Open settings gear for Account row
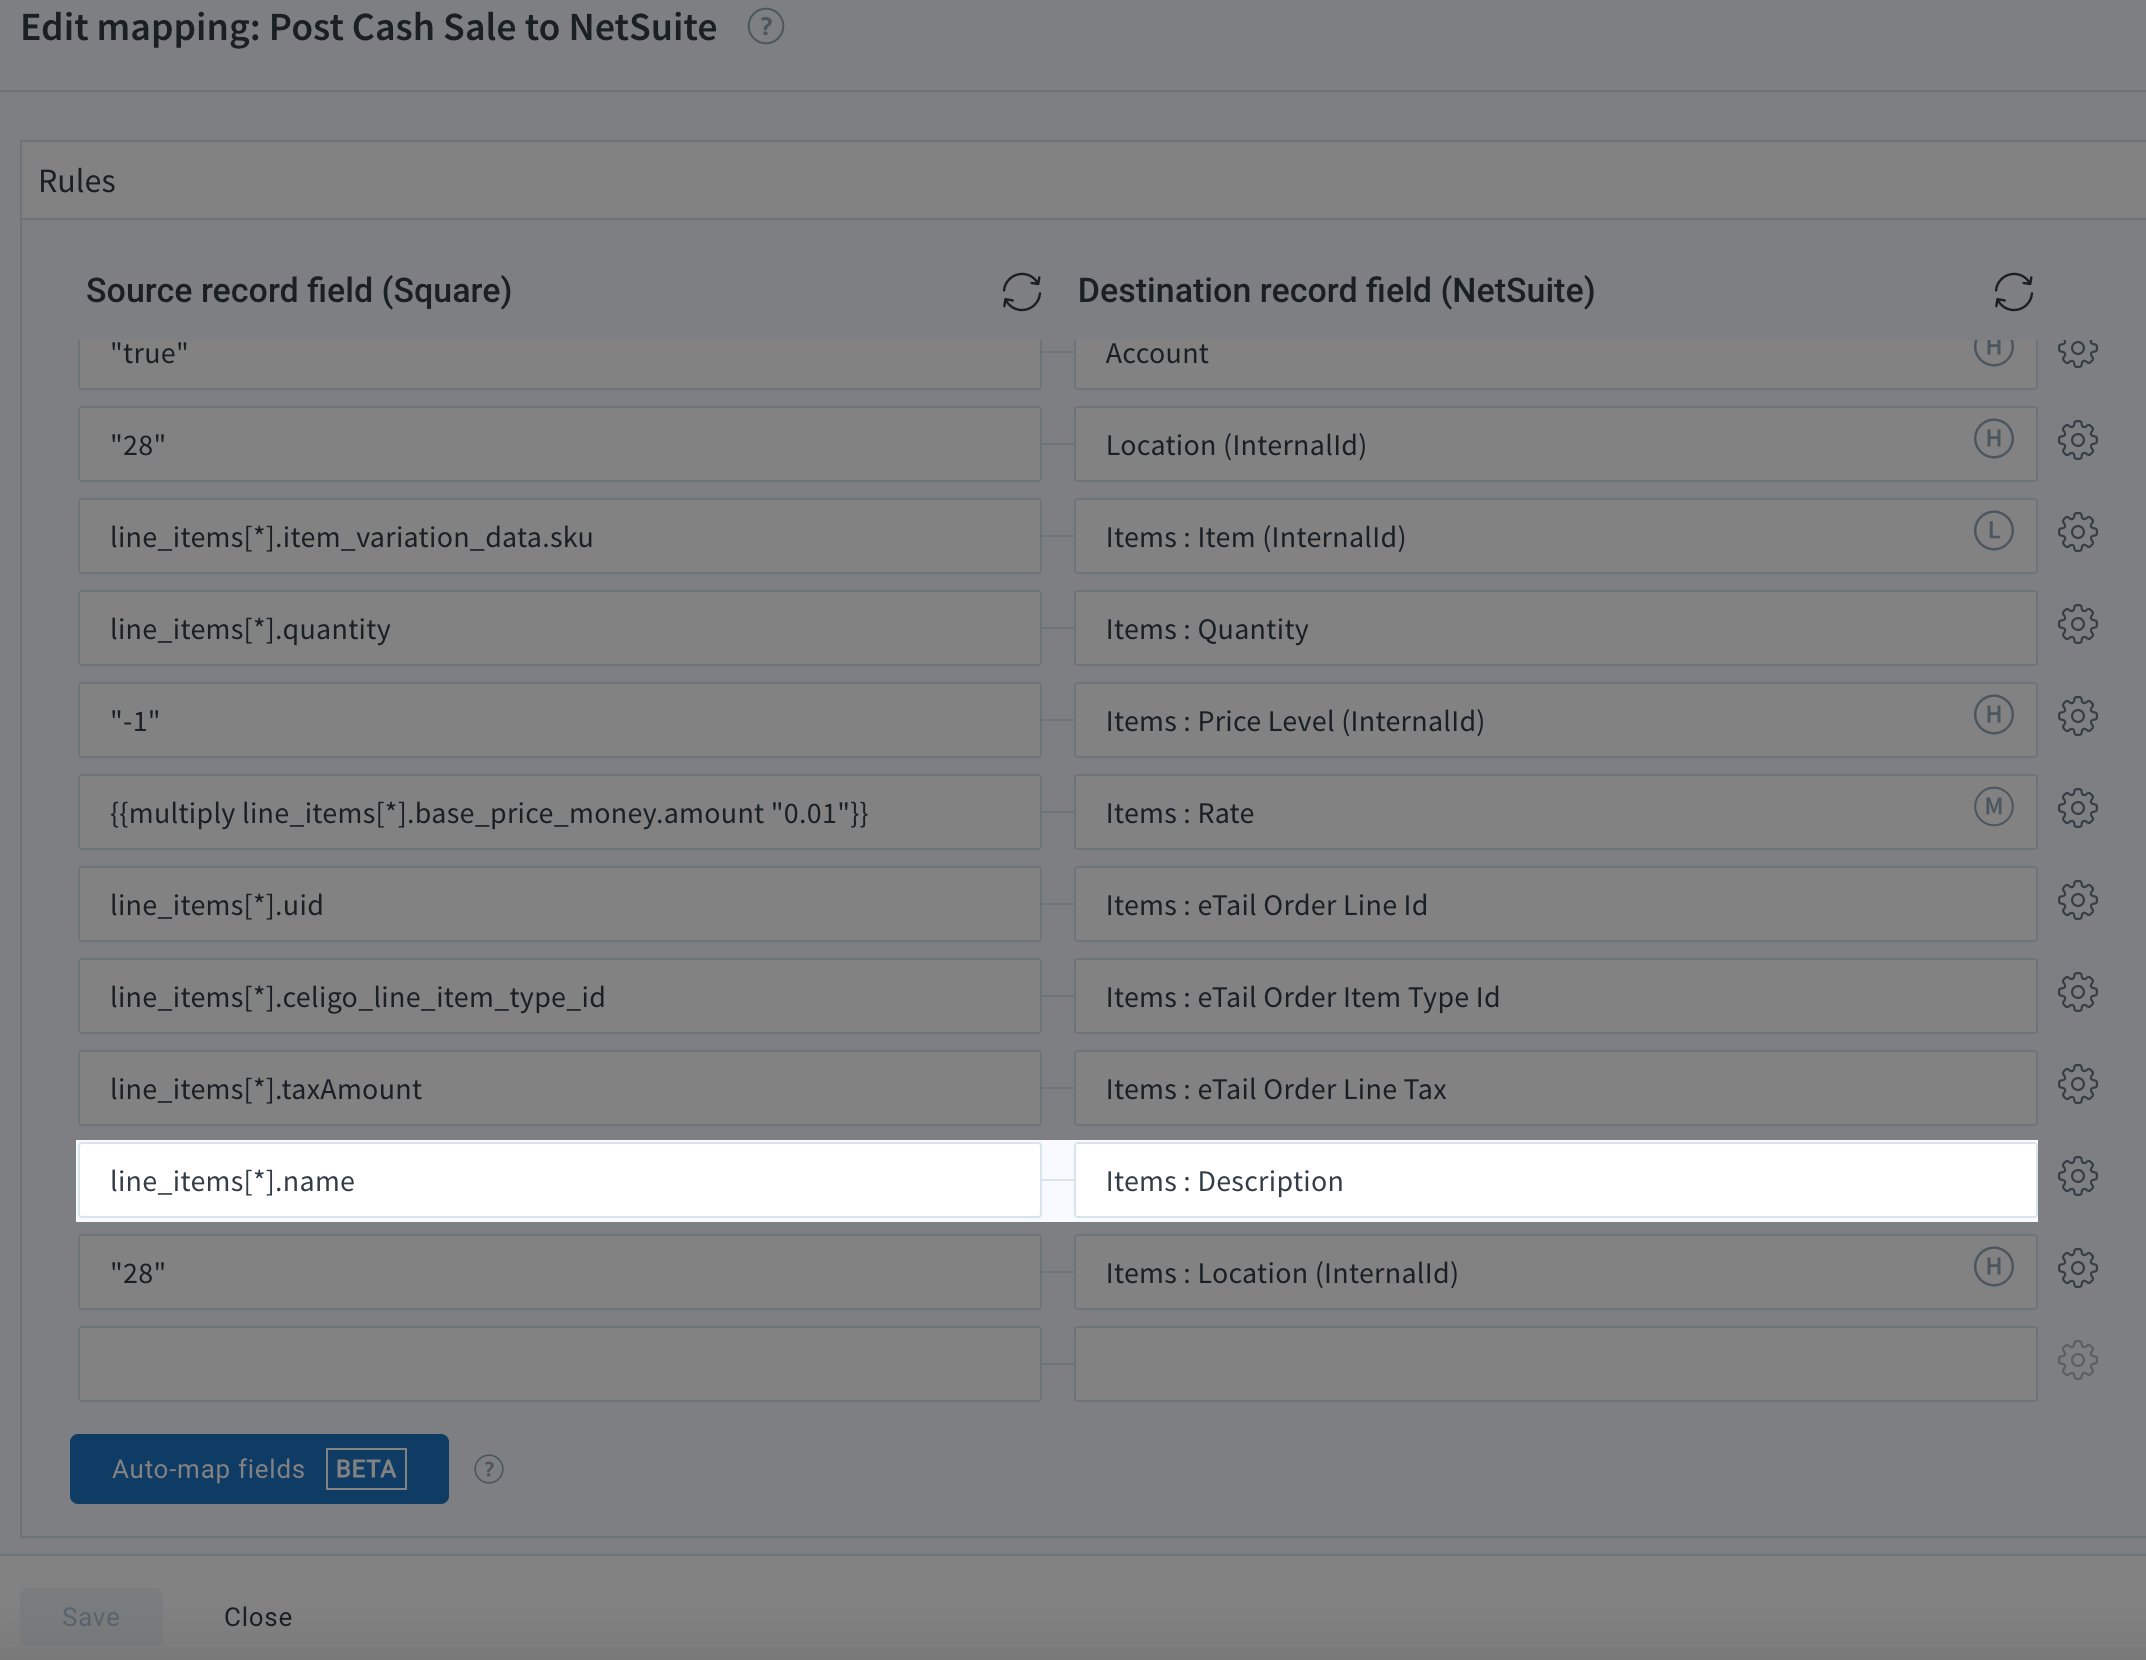The height and width of the screenshot is (1660, 2146). [2077, 350]
